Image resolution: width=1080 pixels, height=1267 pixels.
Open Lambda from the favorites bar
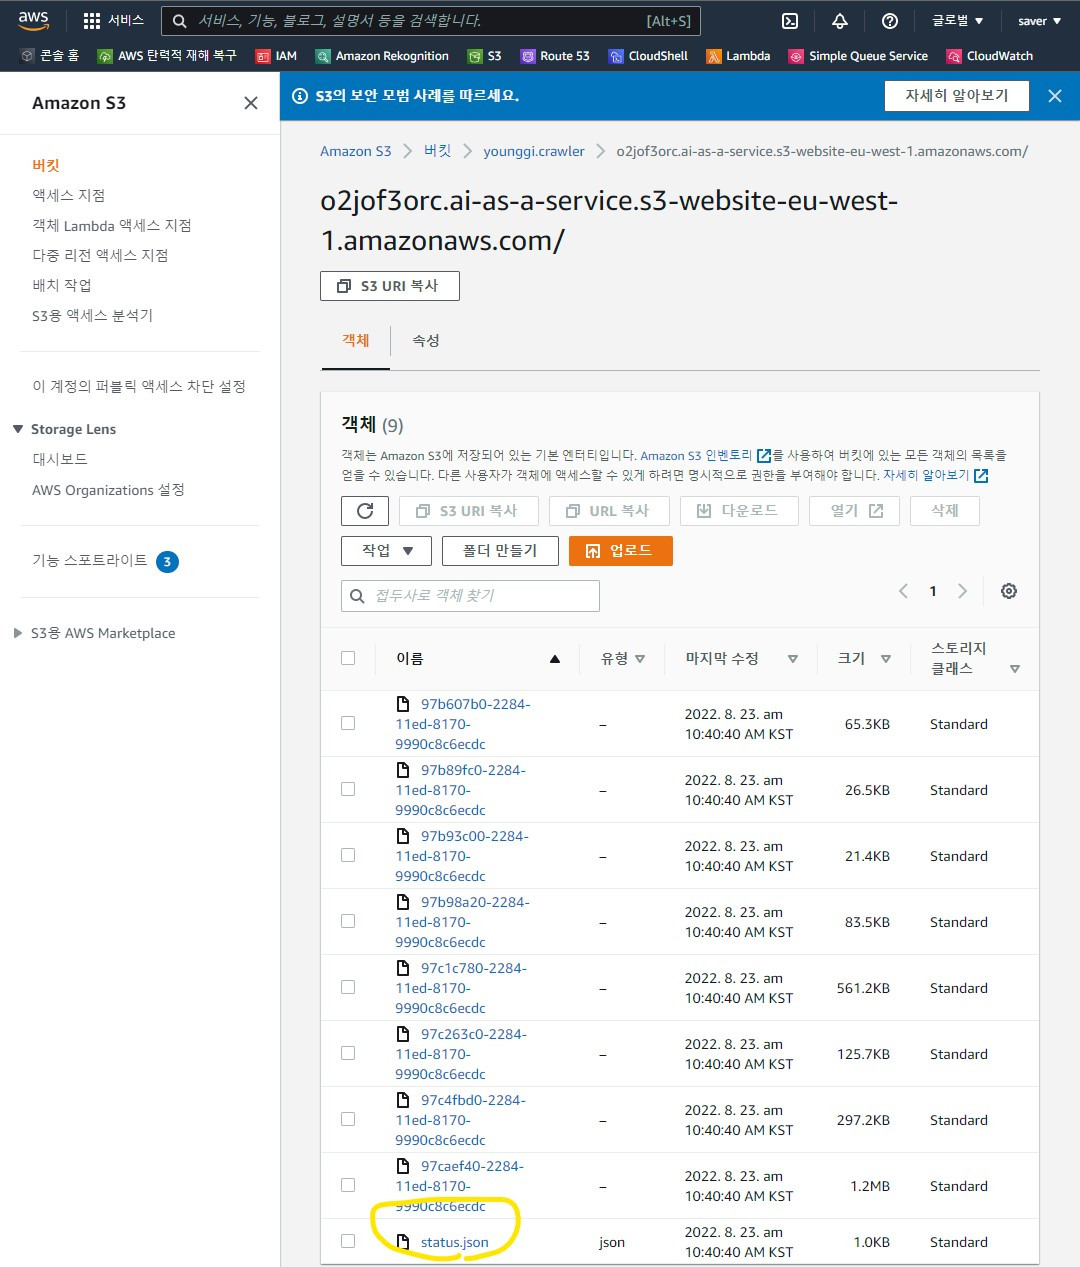click(738, 56)
